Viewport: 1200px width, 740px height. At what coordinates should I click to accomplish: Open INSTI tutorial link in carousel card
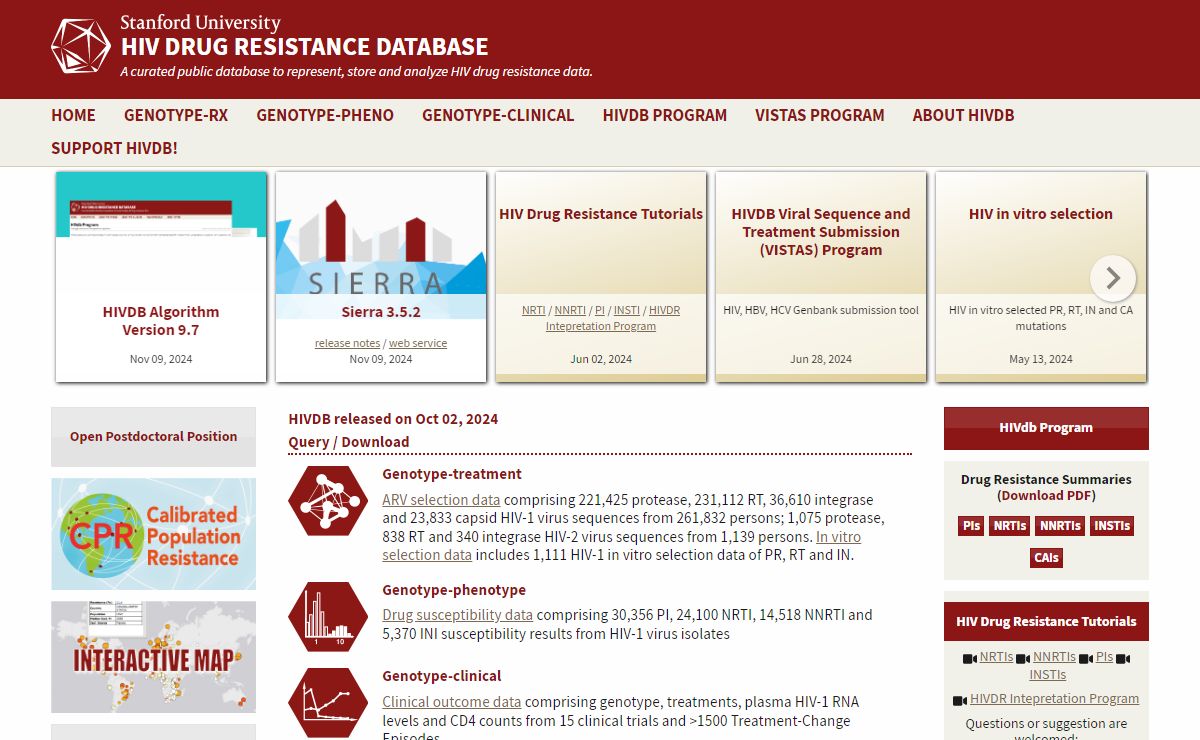(x=627, y=310)
